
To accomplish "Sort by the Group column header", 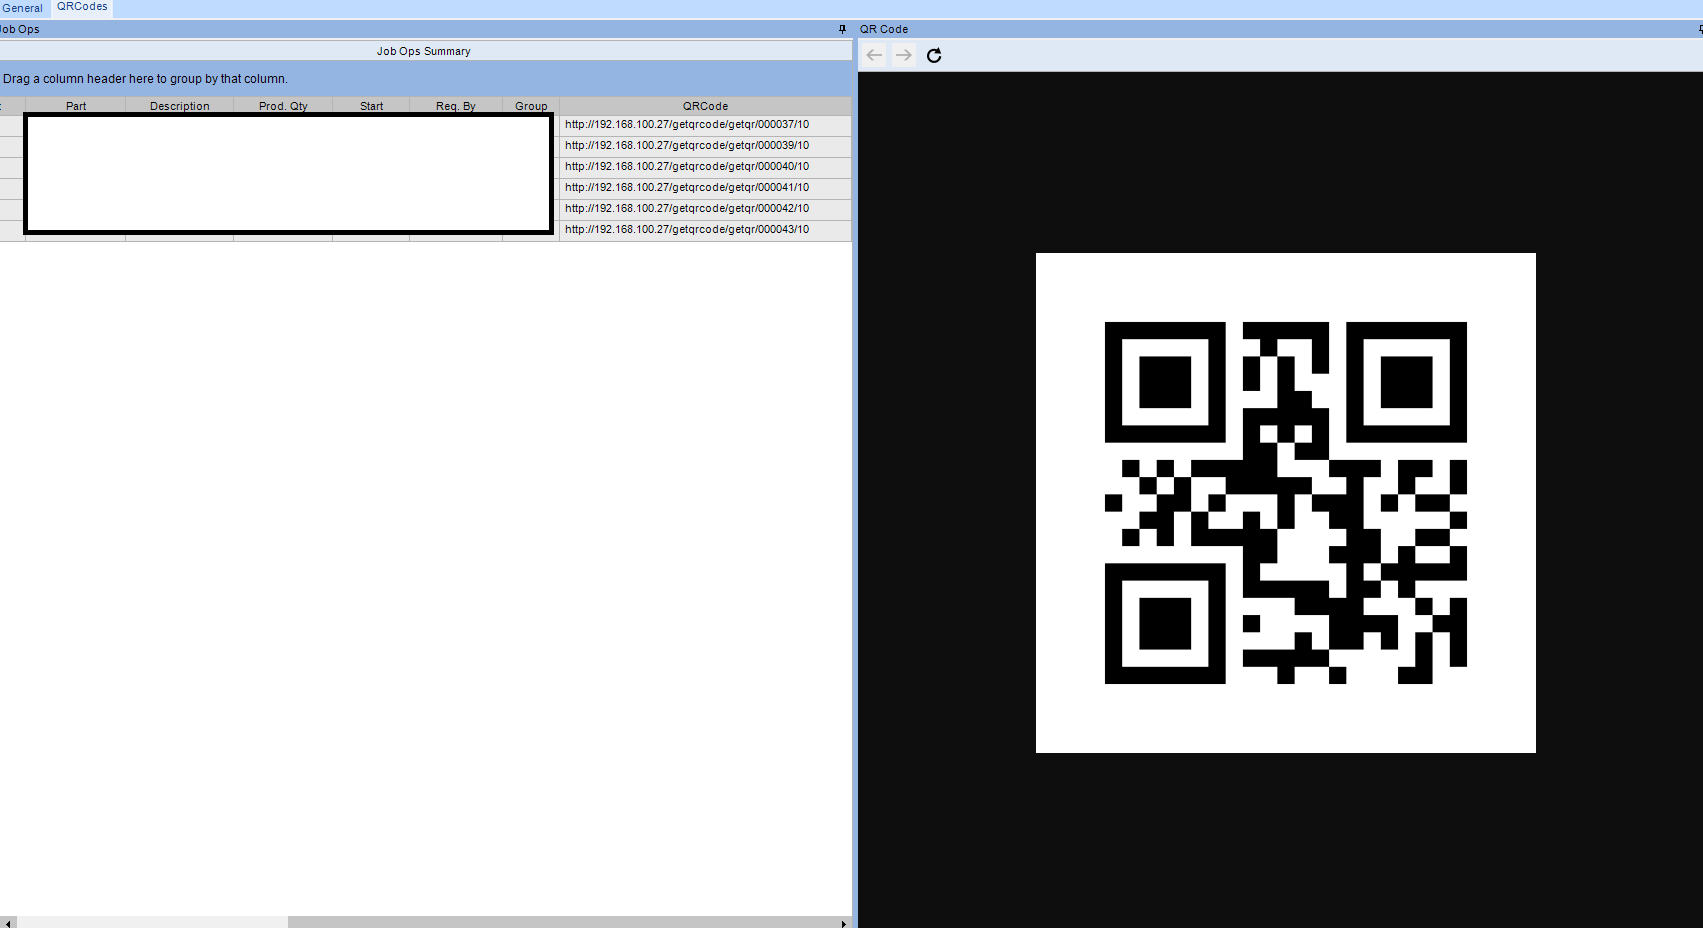I will (x=531, y=106).
